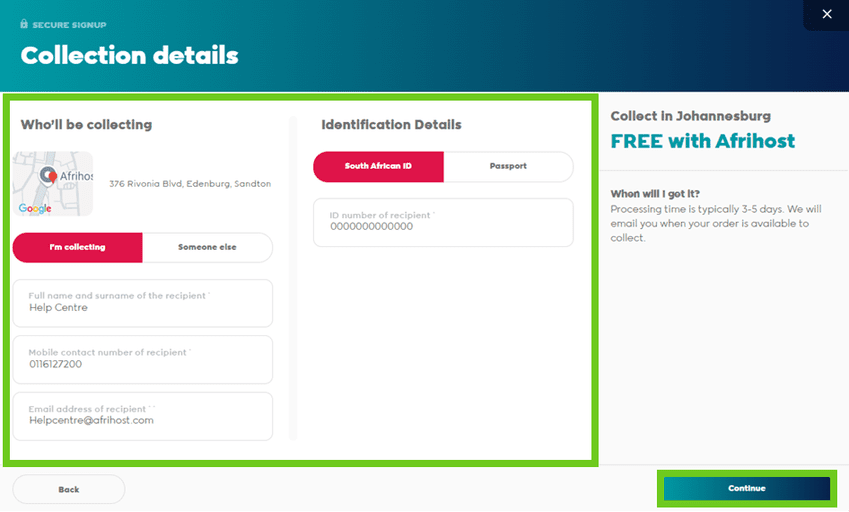Screen dimensions: 849x512
Task: Click the 376 Rivonia Blvd address text
Action: [190, 184]
